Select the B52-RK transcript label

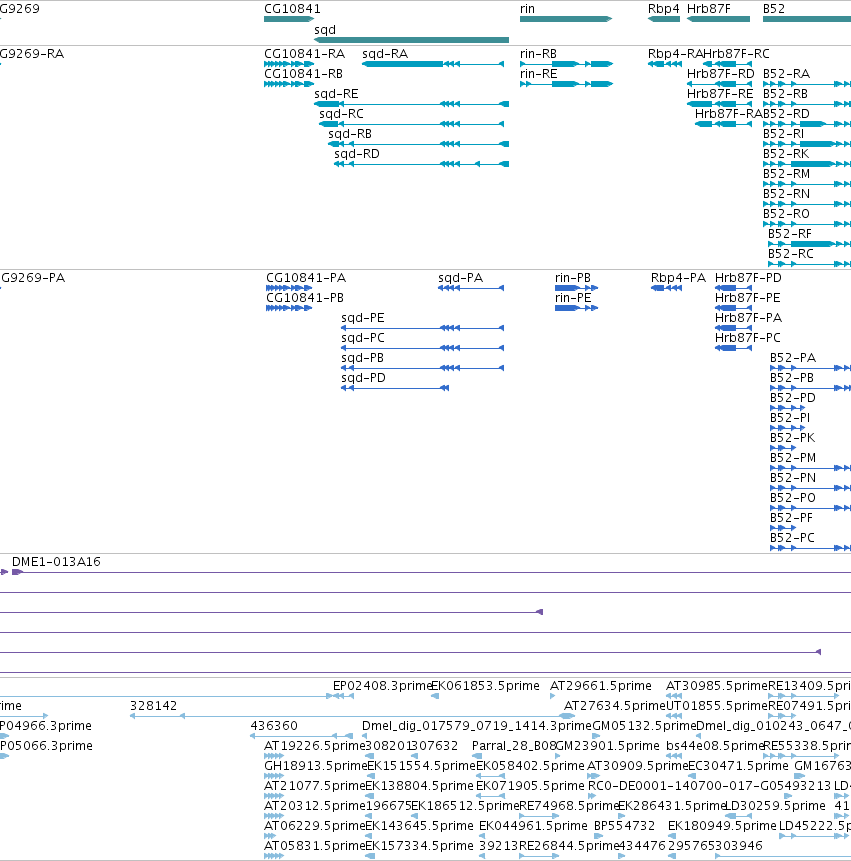(x=786, y=154)
